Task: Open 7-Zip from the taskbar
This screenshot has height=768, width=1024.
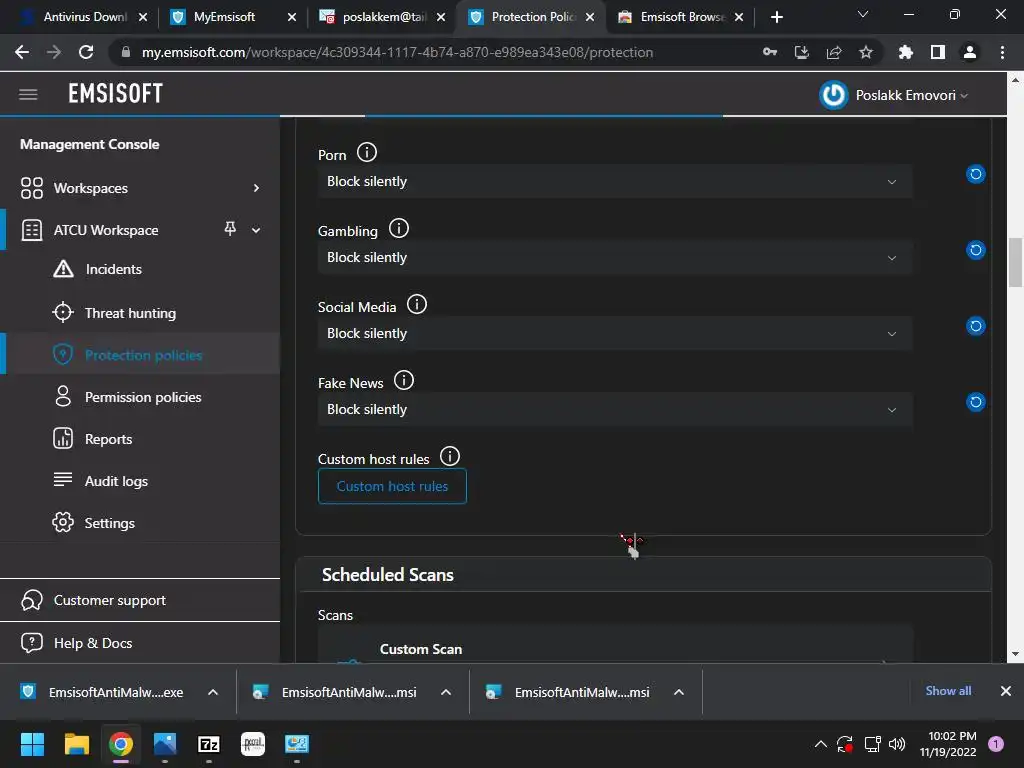Action: tap(209, 744)
